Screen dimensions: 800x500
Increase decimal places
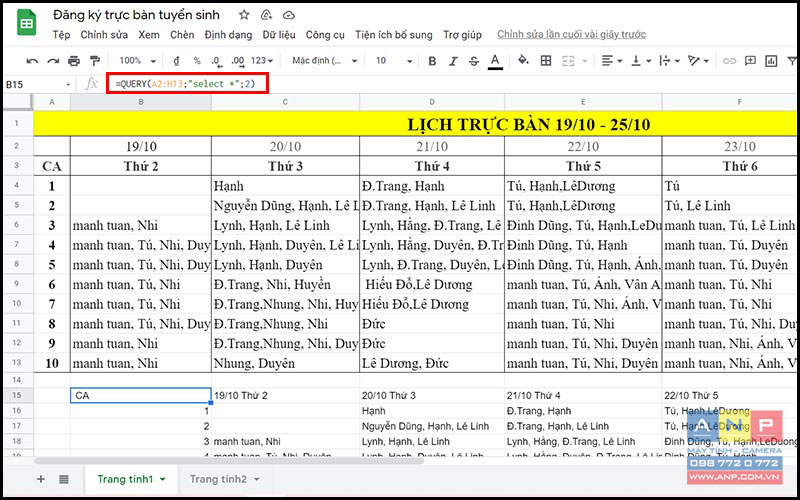(x=237, y=61)
